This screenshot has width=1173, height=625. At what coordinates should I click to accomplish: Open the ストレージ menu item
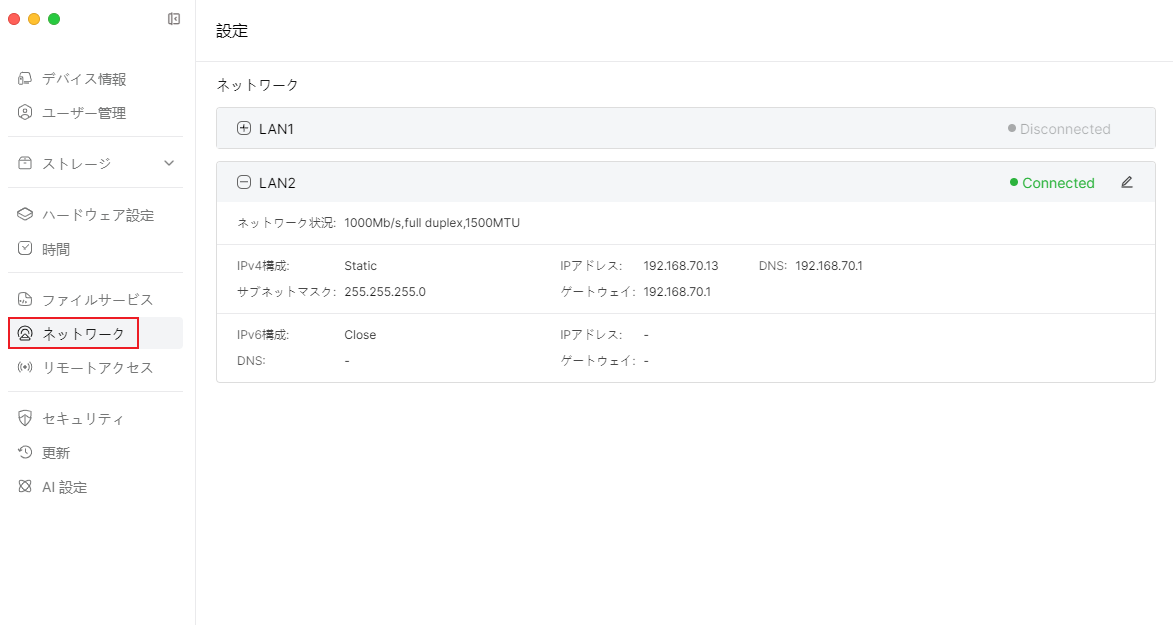76,163
